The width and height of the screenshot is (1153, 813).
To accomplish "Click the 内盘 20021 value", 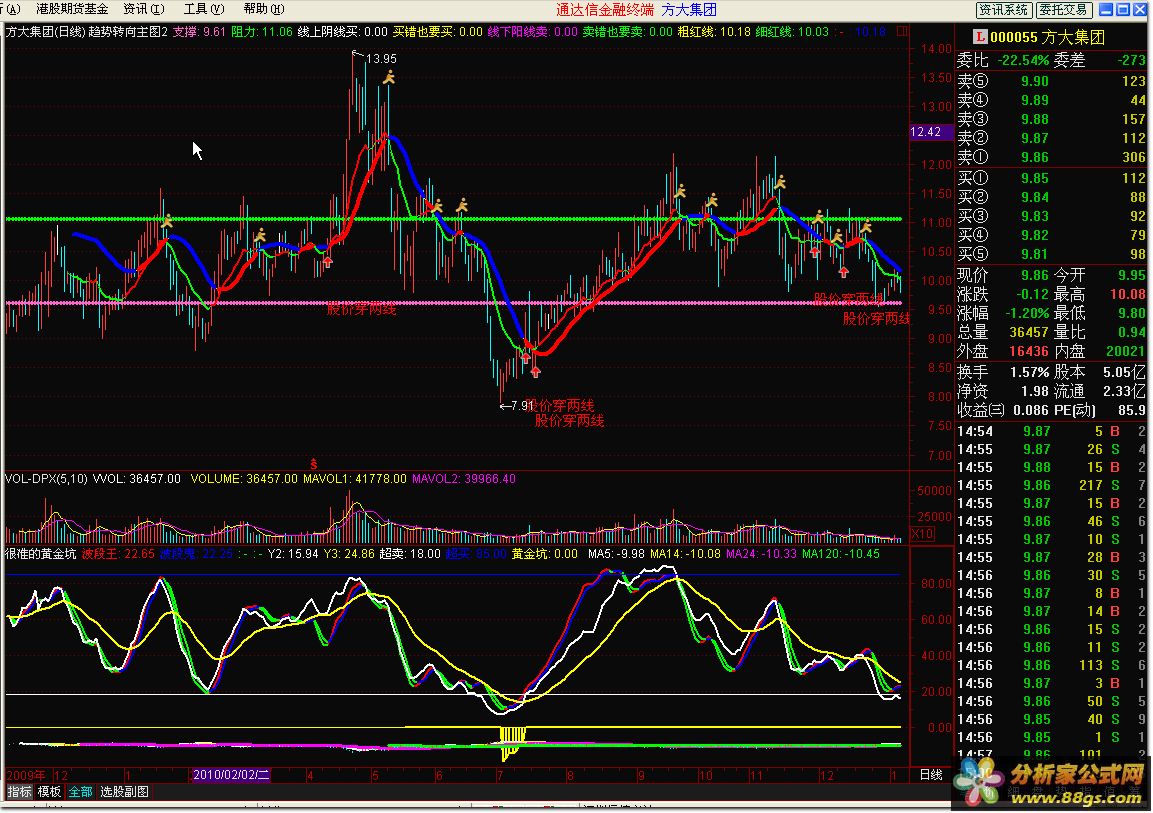I will 1124,351.
